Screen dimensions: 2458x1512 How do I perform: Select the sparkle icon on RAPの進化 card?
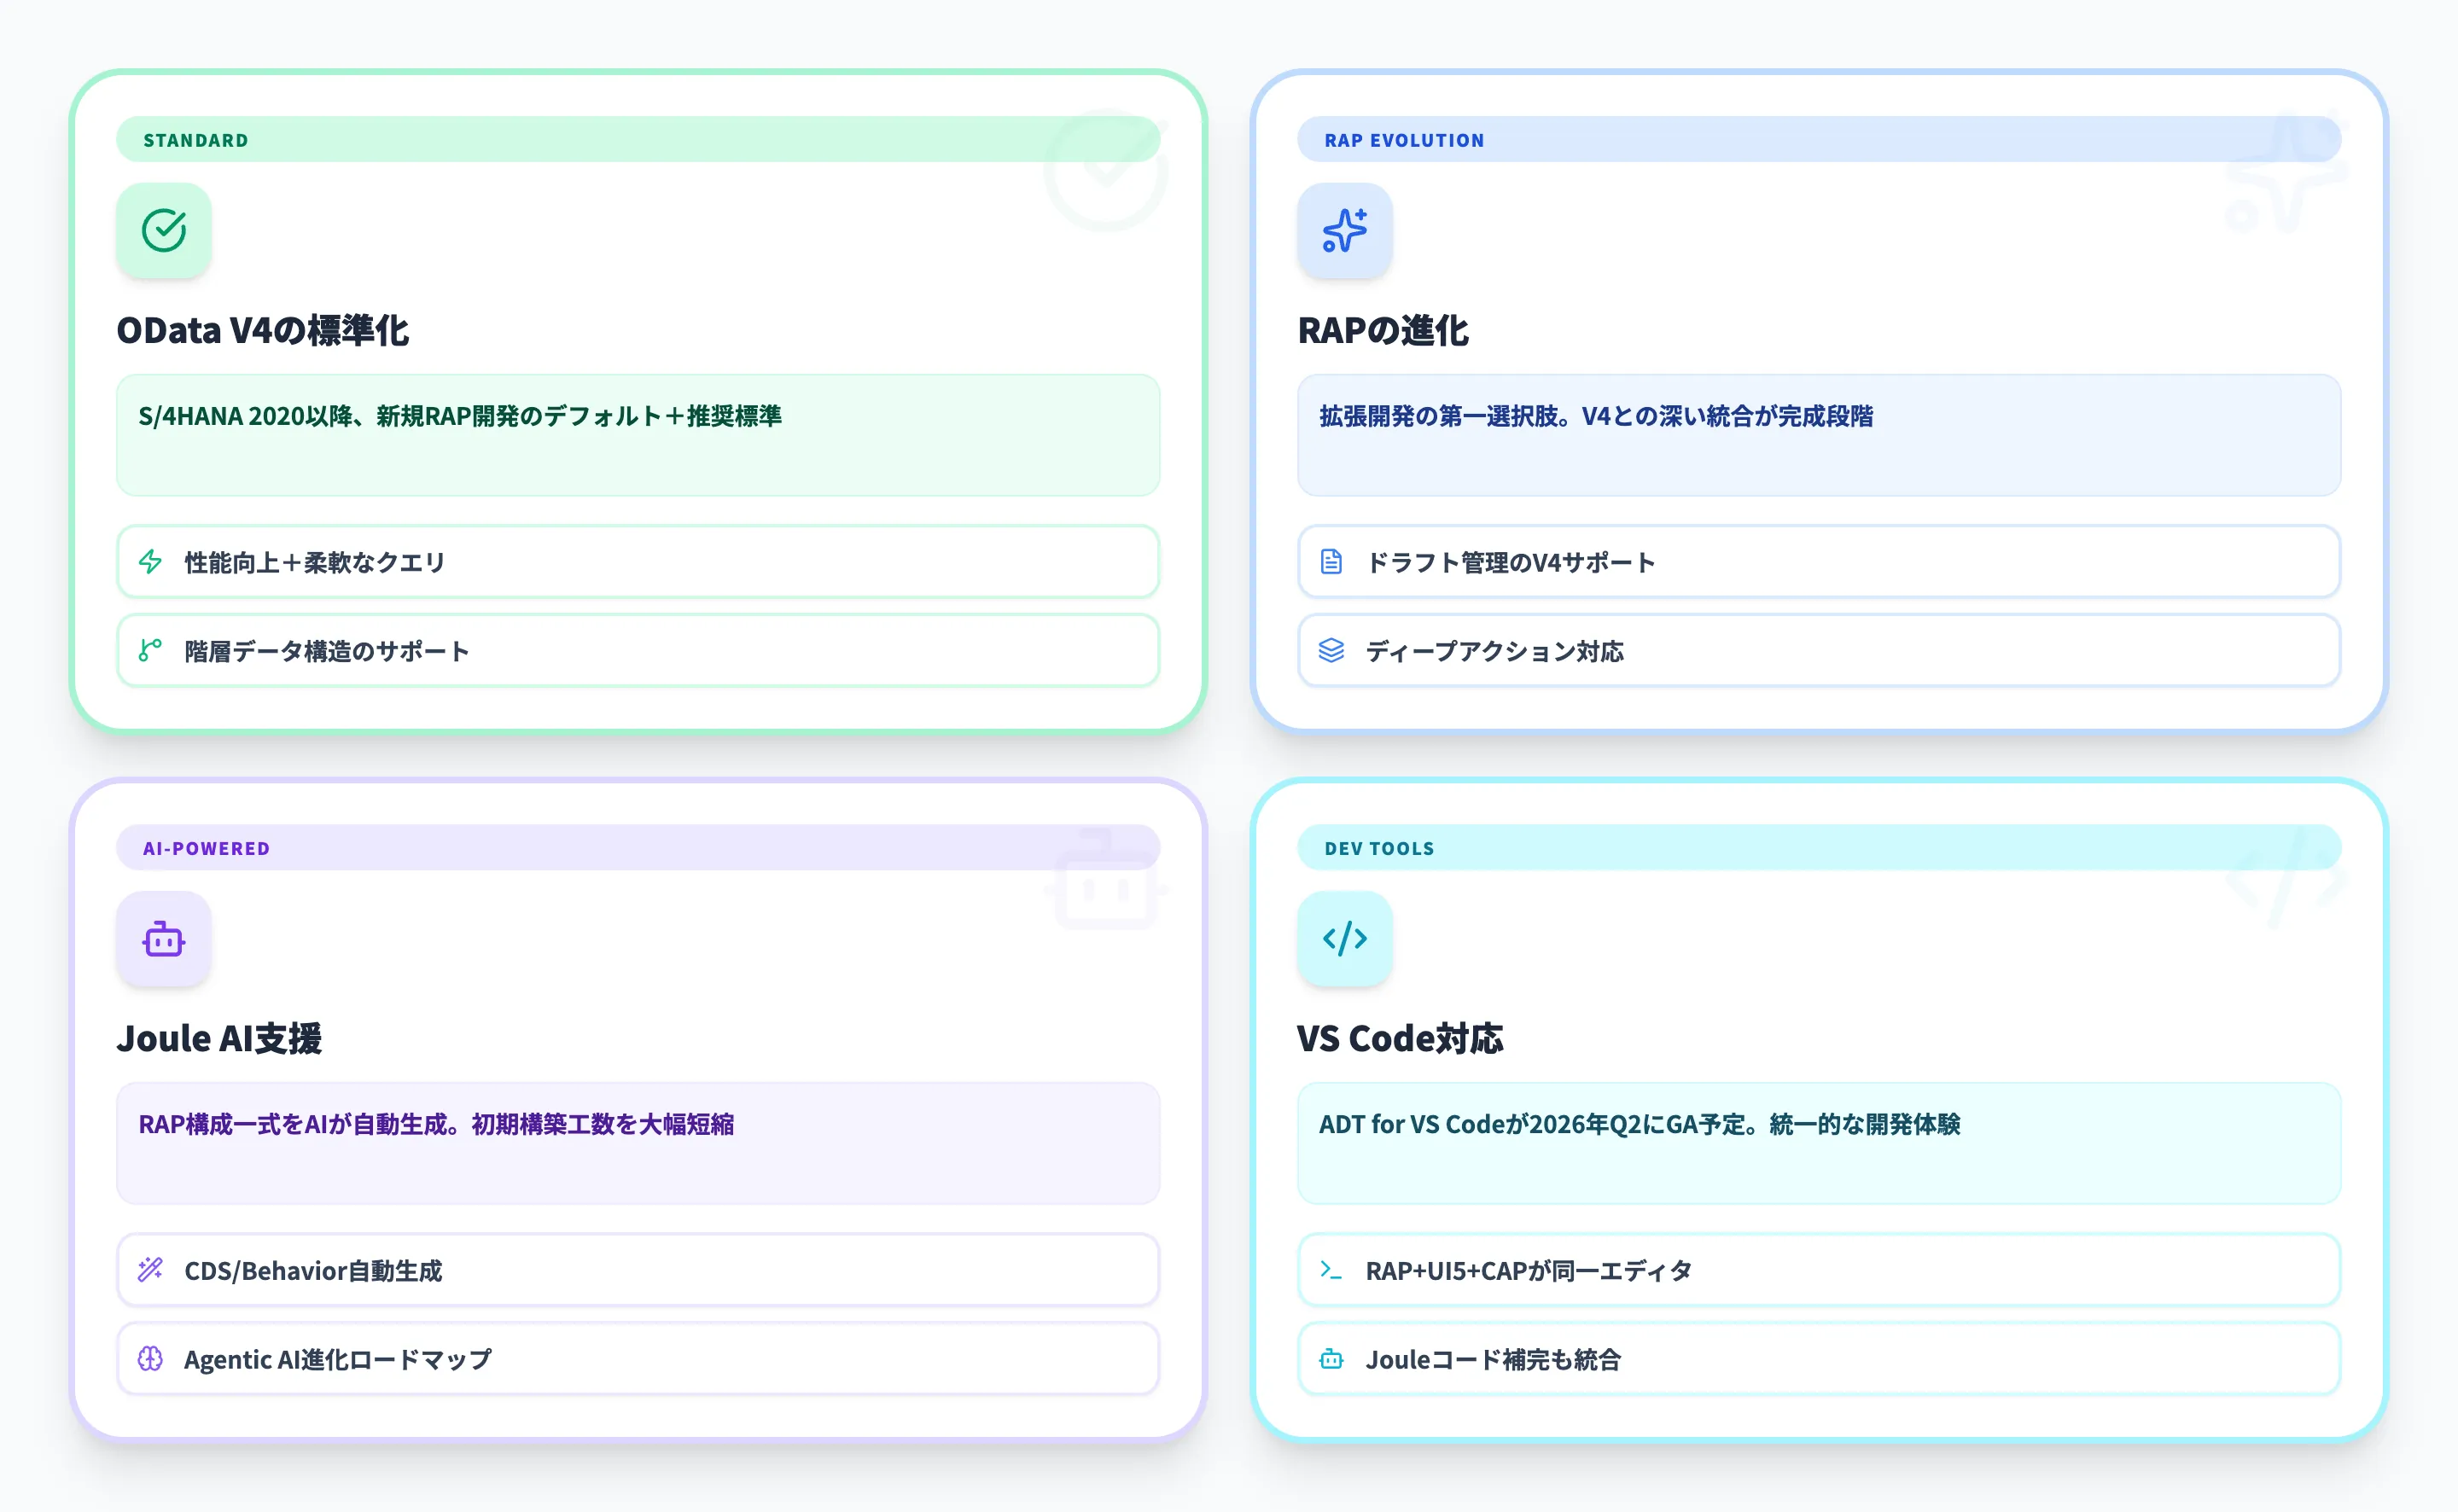coord(1345,231)
